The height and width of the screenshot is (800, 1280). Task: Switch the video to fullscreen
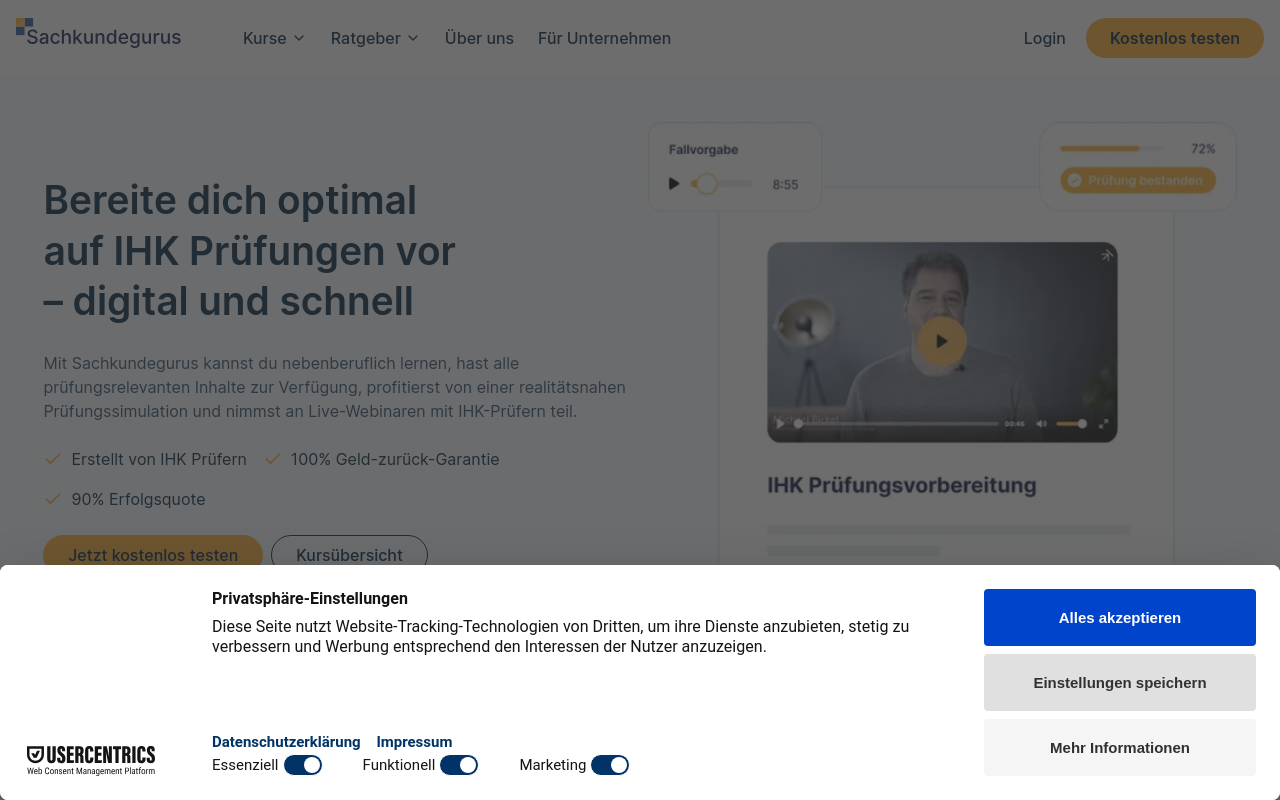1103,423
